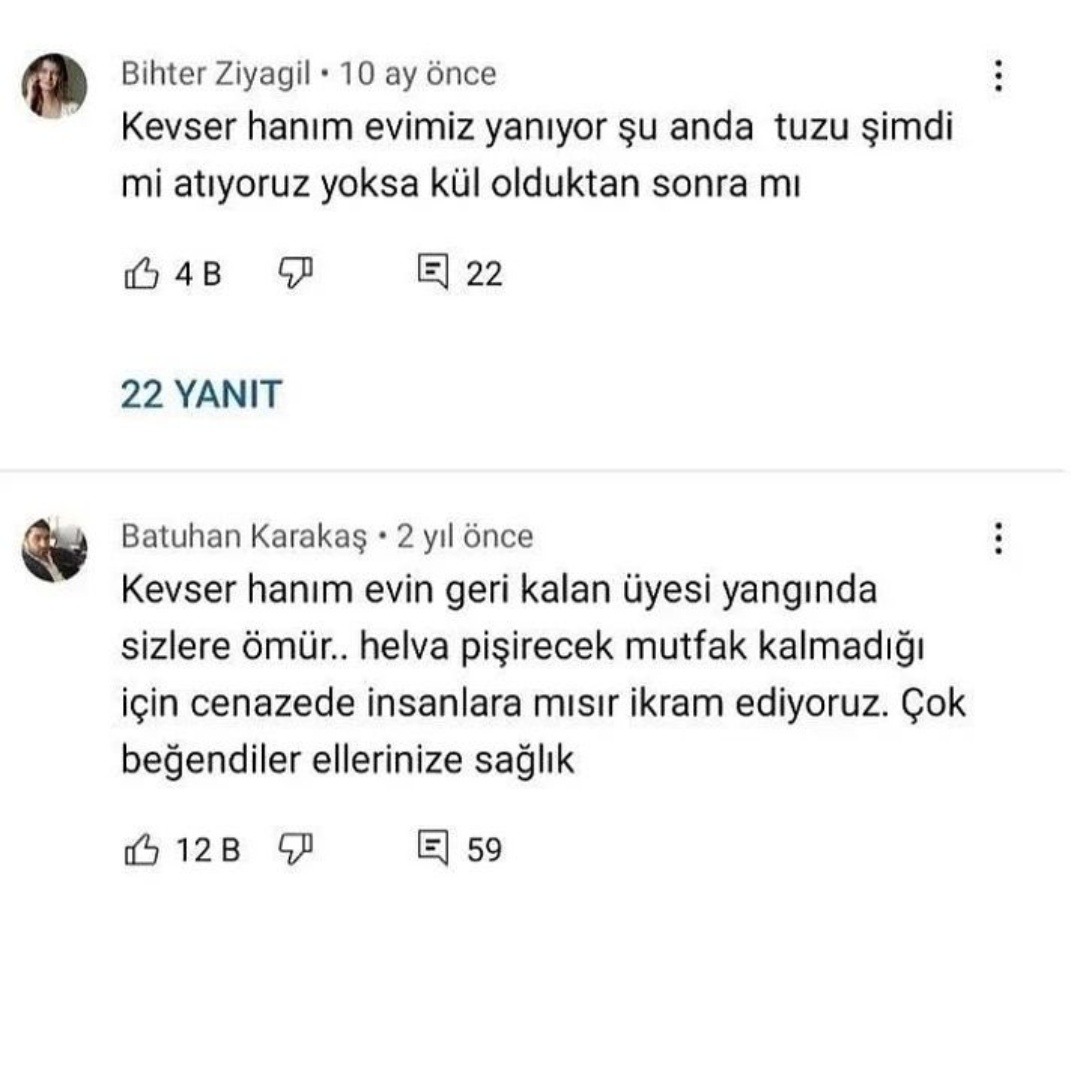Like Bihter Ziyagil's comment with thumbs-up
This screenshot has width=1080, height=1067.
click(141, 273)
